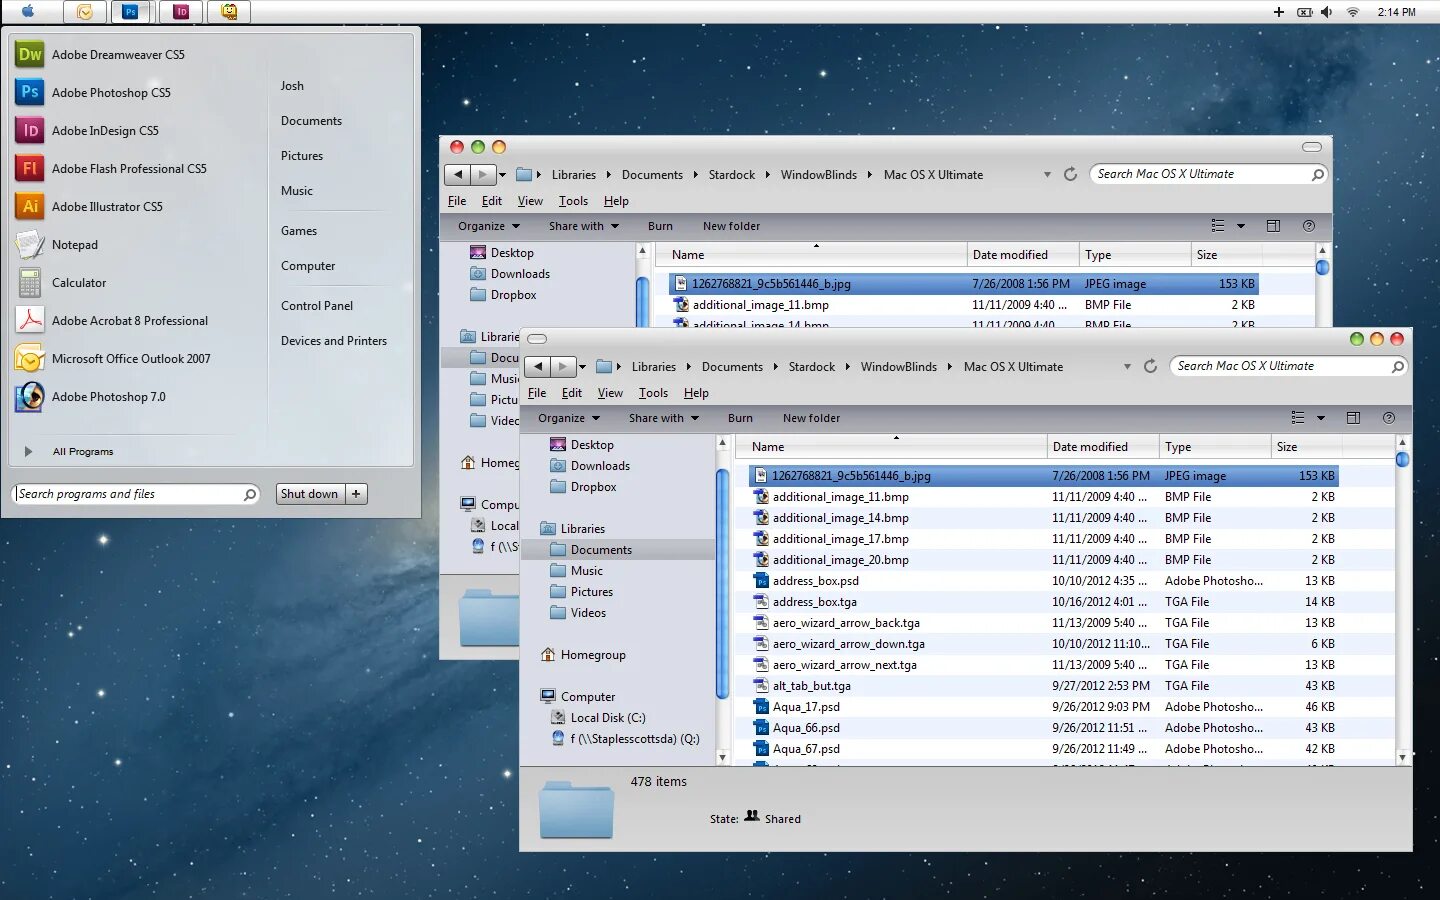
Task: Click the volume speaker icon in top bar
Action: 1327,12
